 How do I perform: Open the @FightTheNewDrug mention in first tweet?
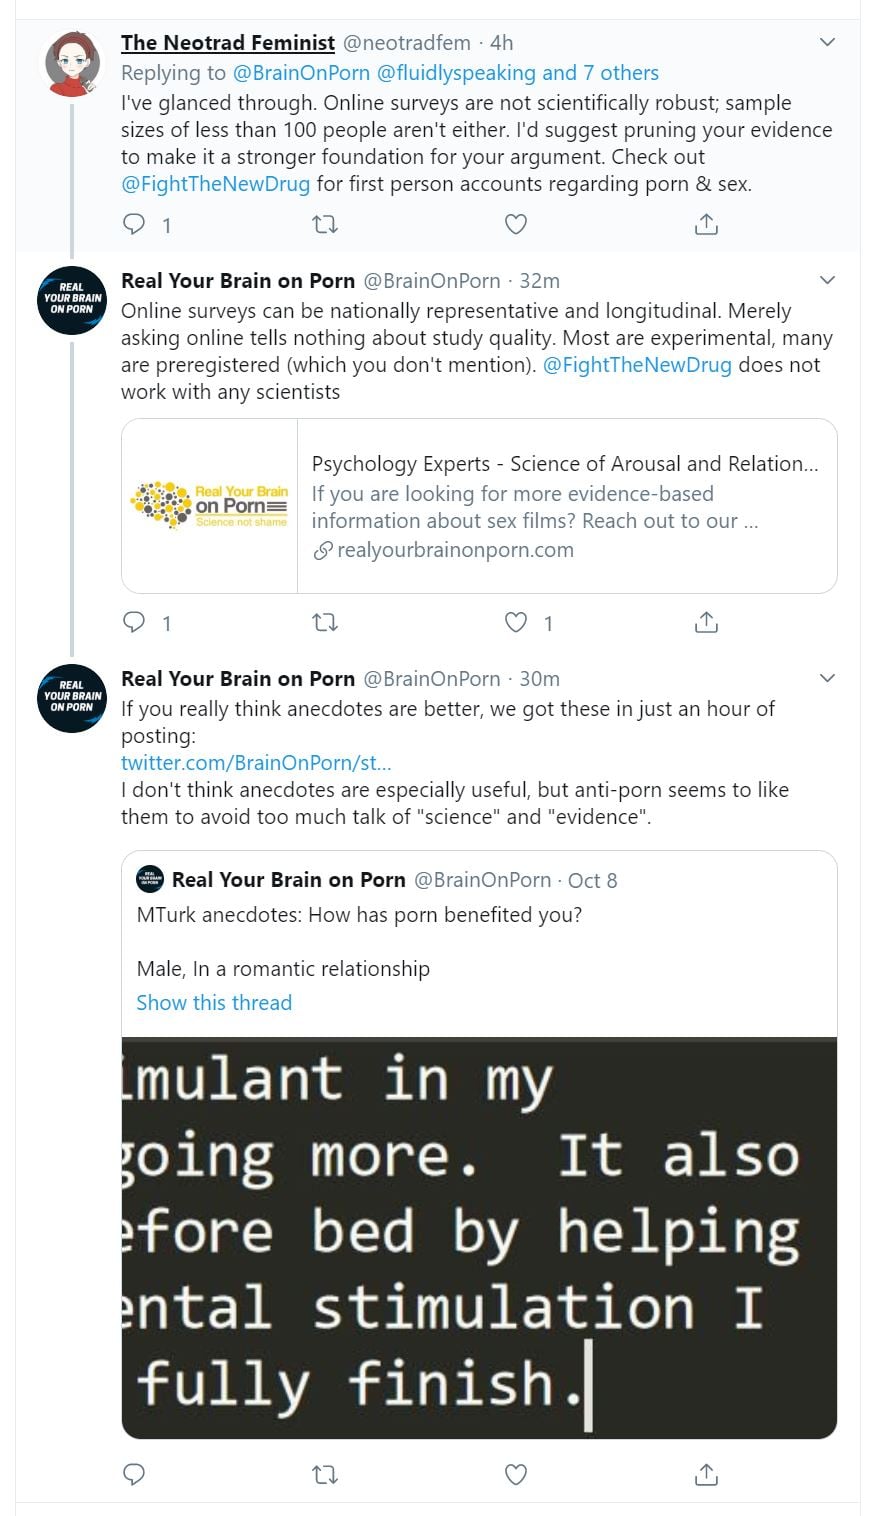click(215, 184)
